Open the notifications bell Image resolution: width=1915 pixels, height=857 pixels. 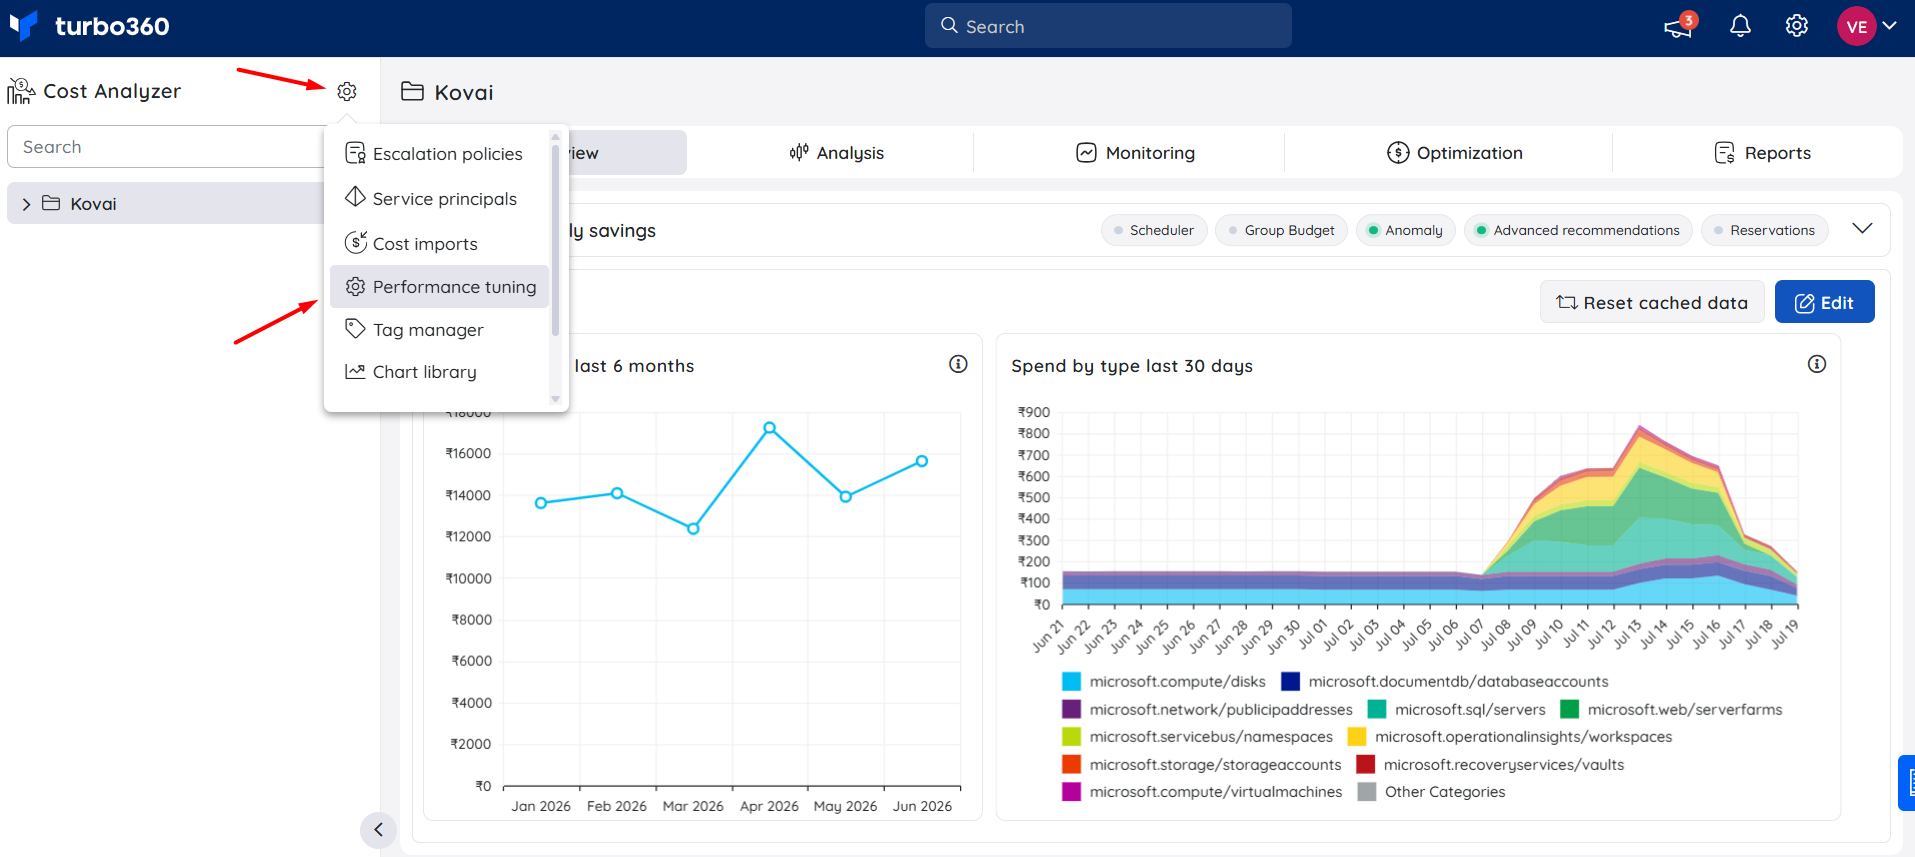(1740, 26)
